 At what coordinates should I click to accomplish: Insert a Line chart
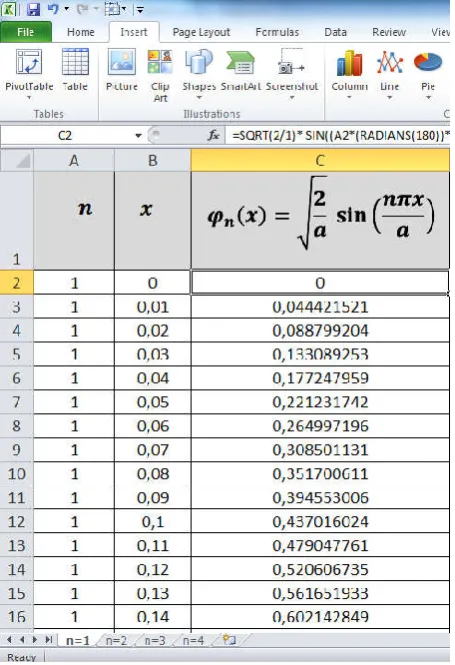[389, 74]
